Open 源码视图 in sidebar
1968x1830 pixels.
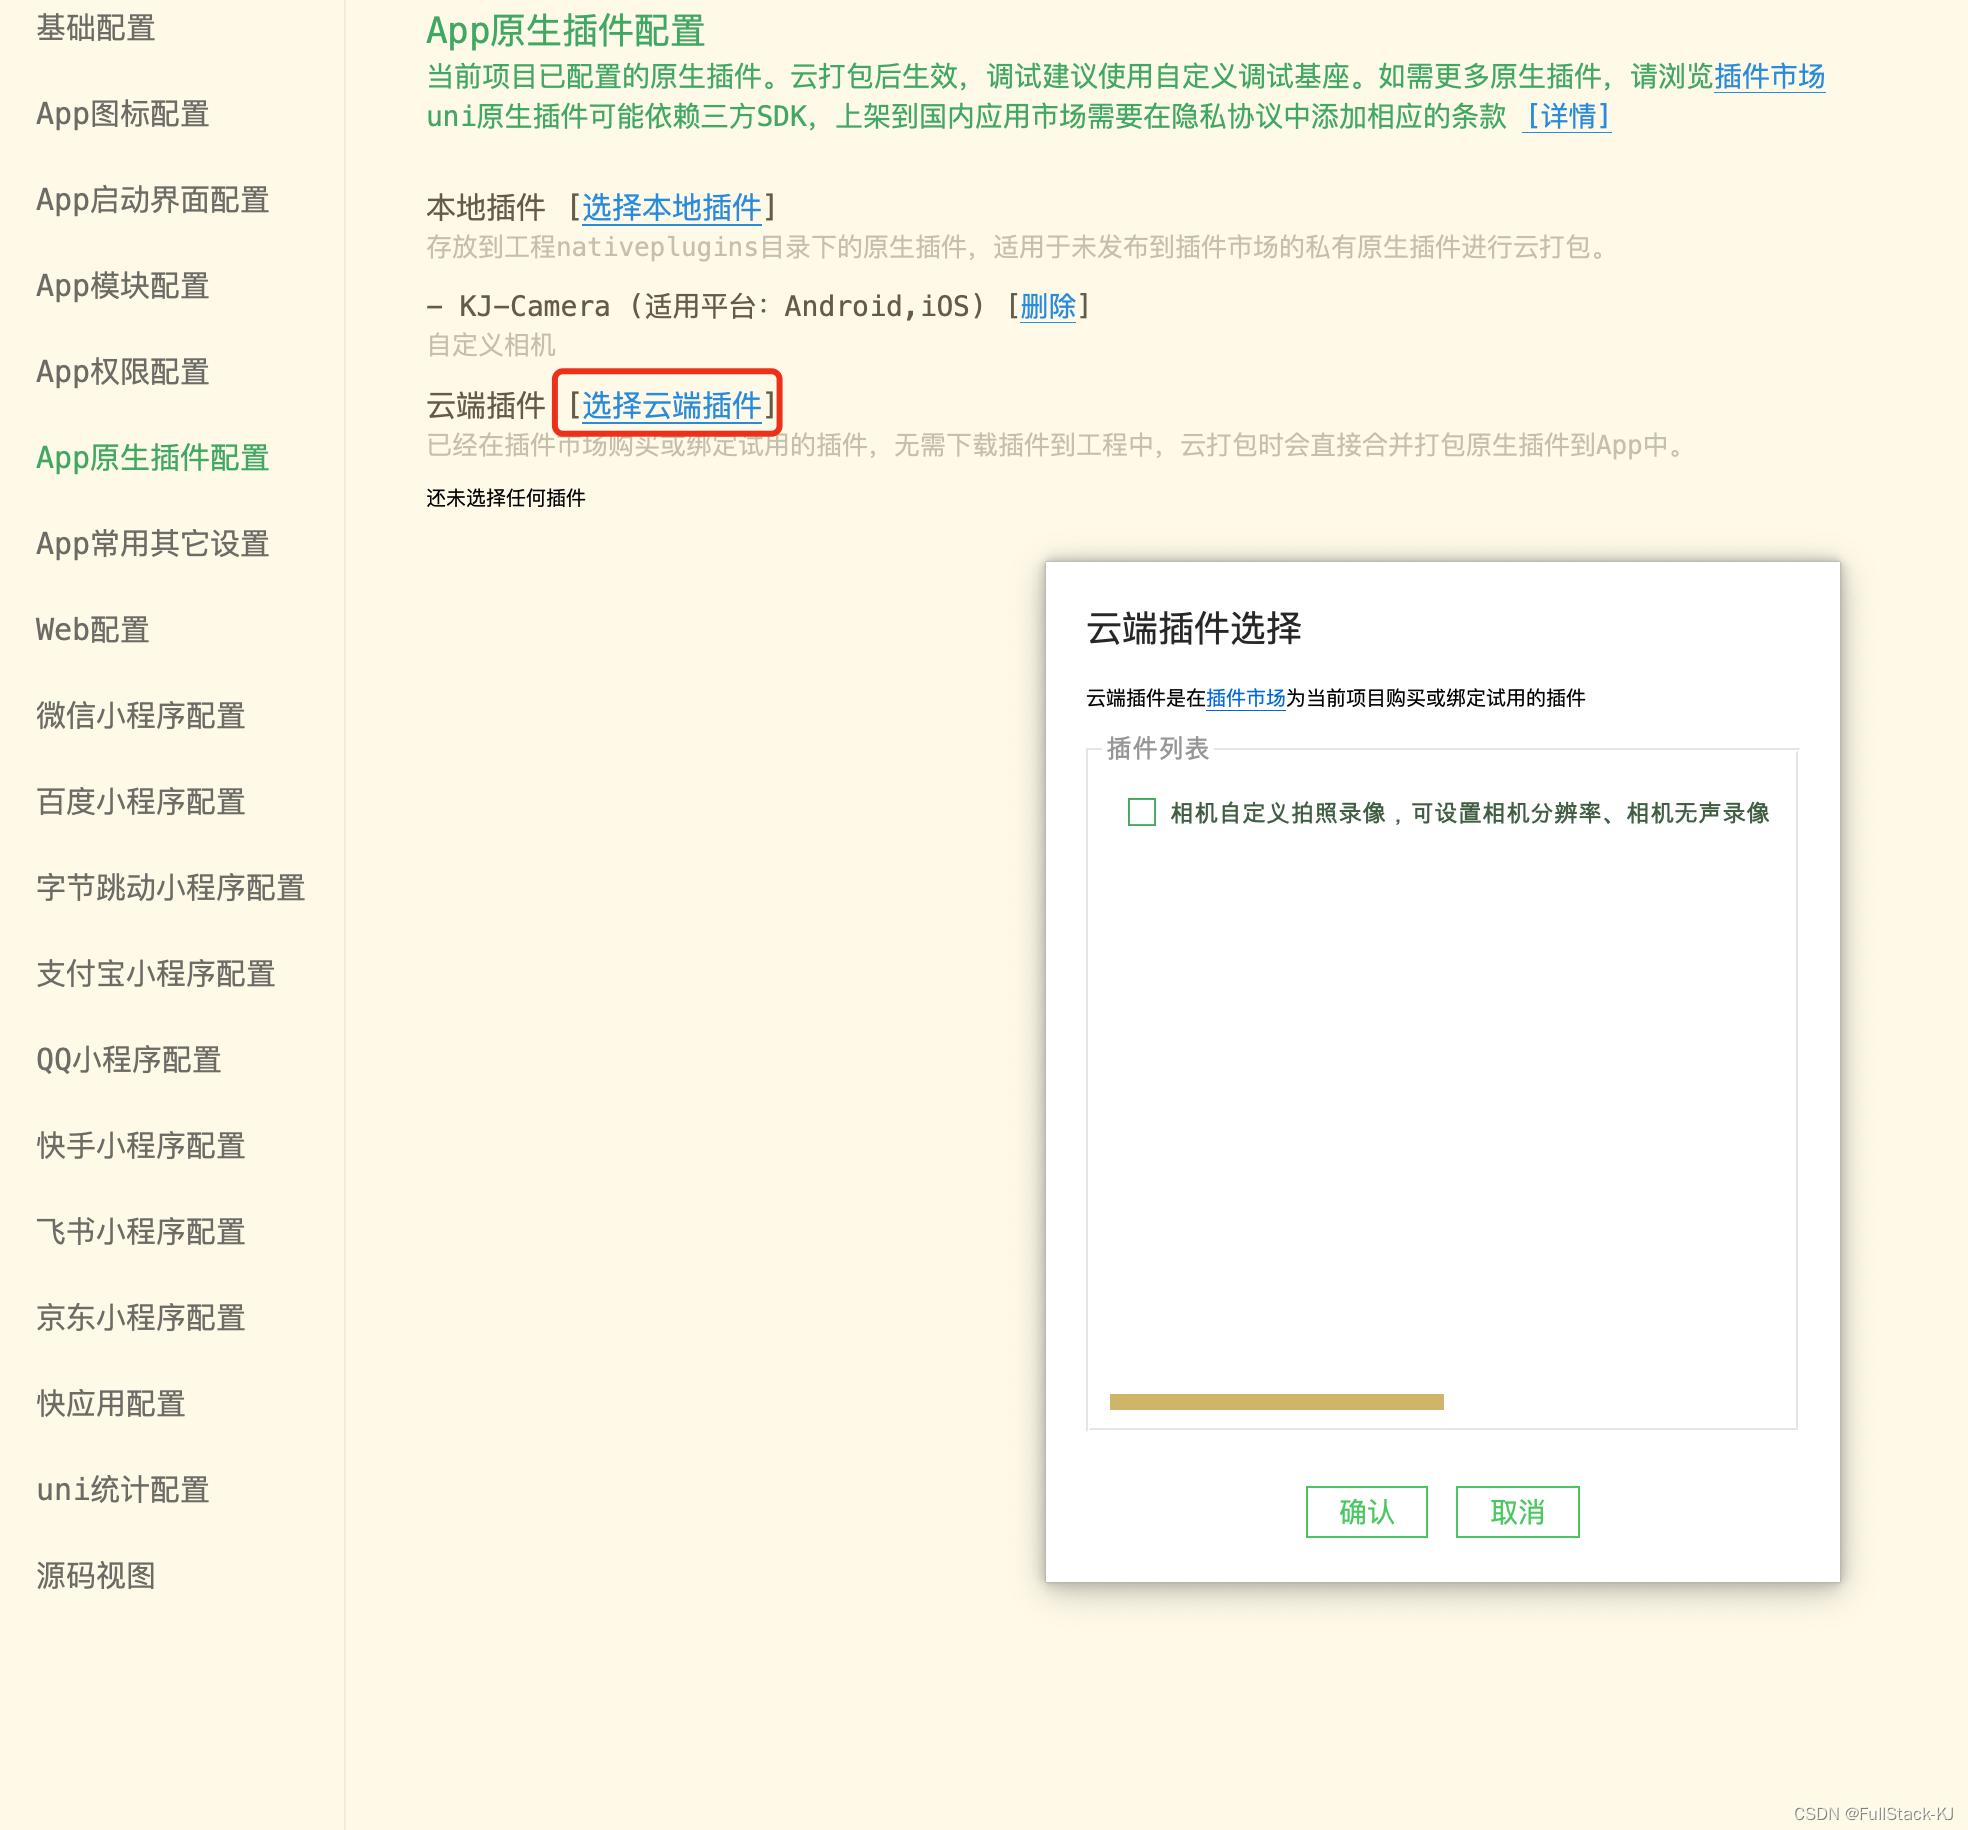96,1576
